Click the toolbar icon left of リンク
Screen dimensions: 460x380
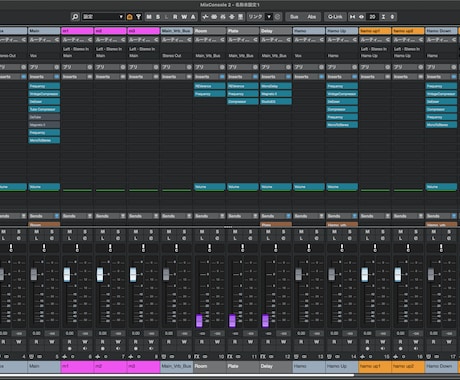tap(240, 17)
